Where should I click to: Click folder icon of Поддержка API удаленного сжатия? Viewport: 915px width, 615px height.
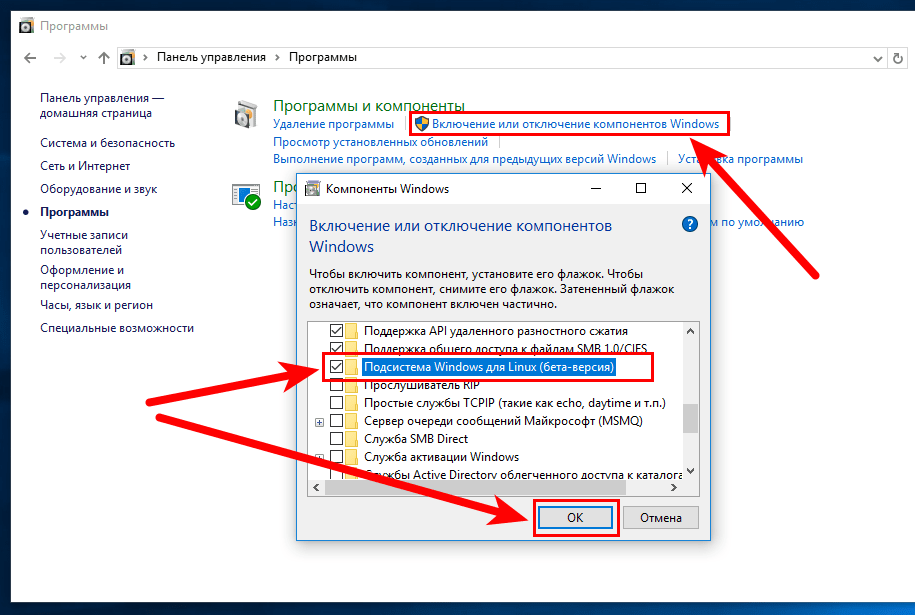tap(351, 331)
